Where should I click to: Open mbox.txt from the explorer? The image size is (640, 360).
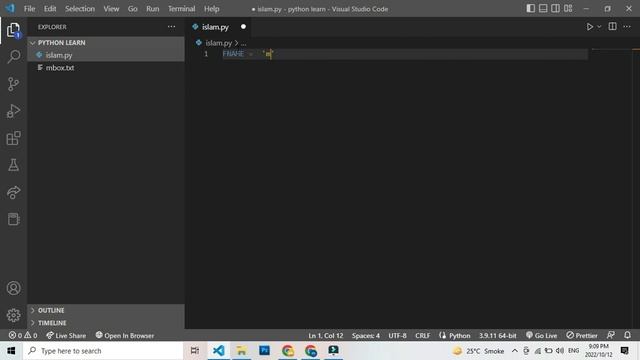click(106, 68)
